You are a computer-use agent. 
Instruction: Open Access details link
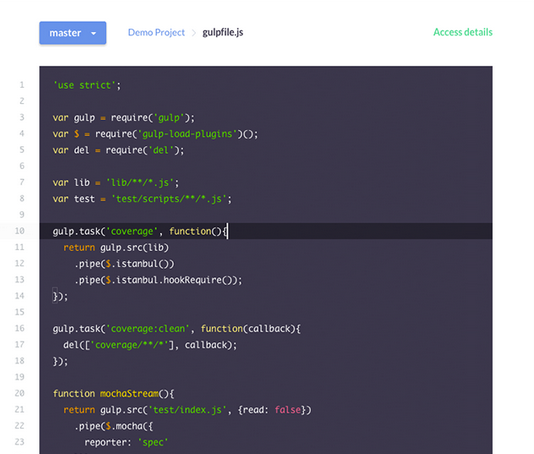(x=463, y=32)
